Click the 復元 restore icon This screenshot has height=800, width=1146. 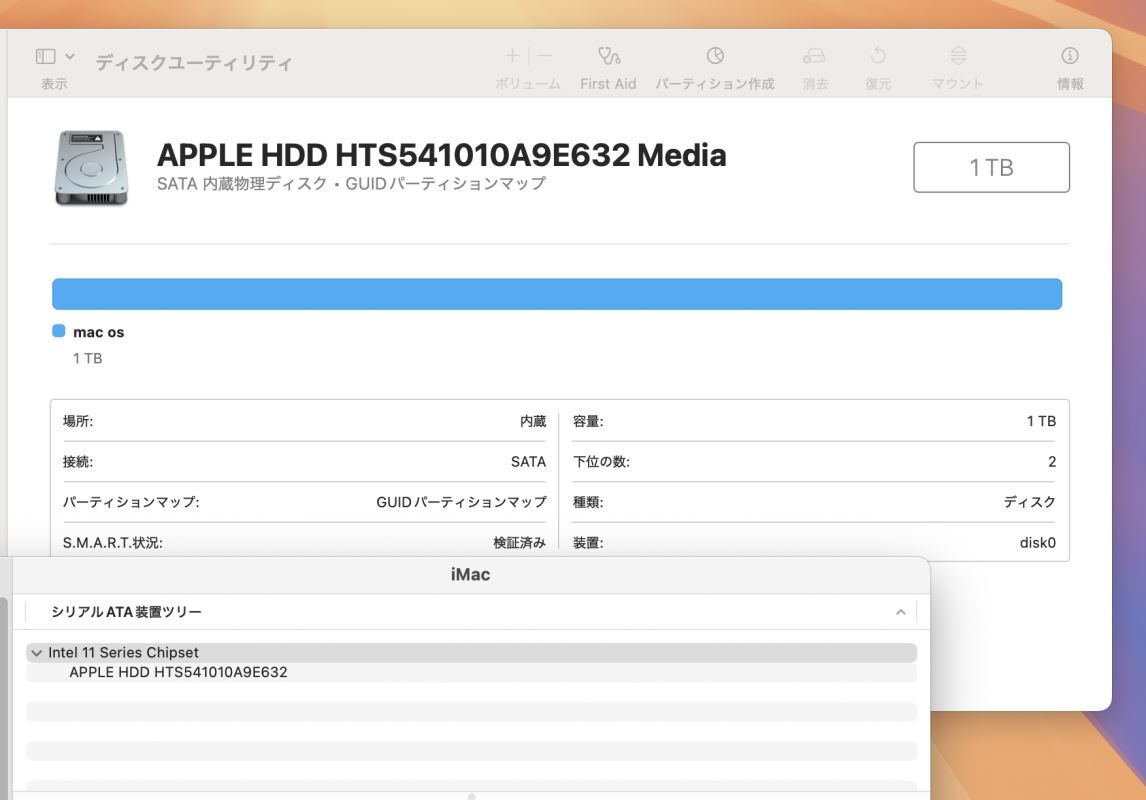tap(877, 56)
